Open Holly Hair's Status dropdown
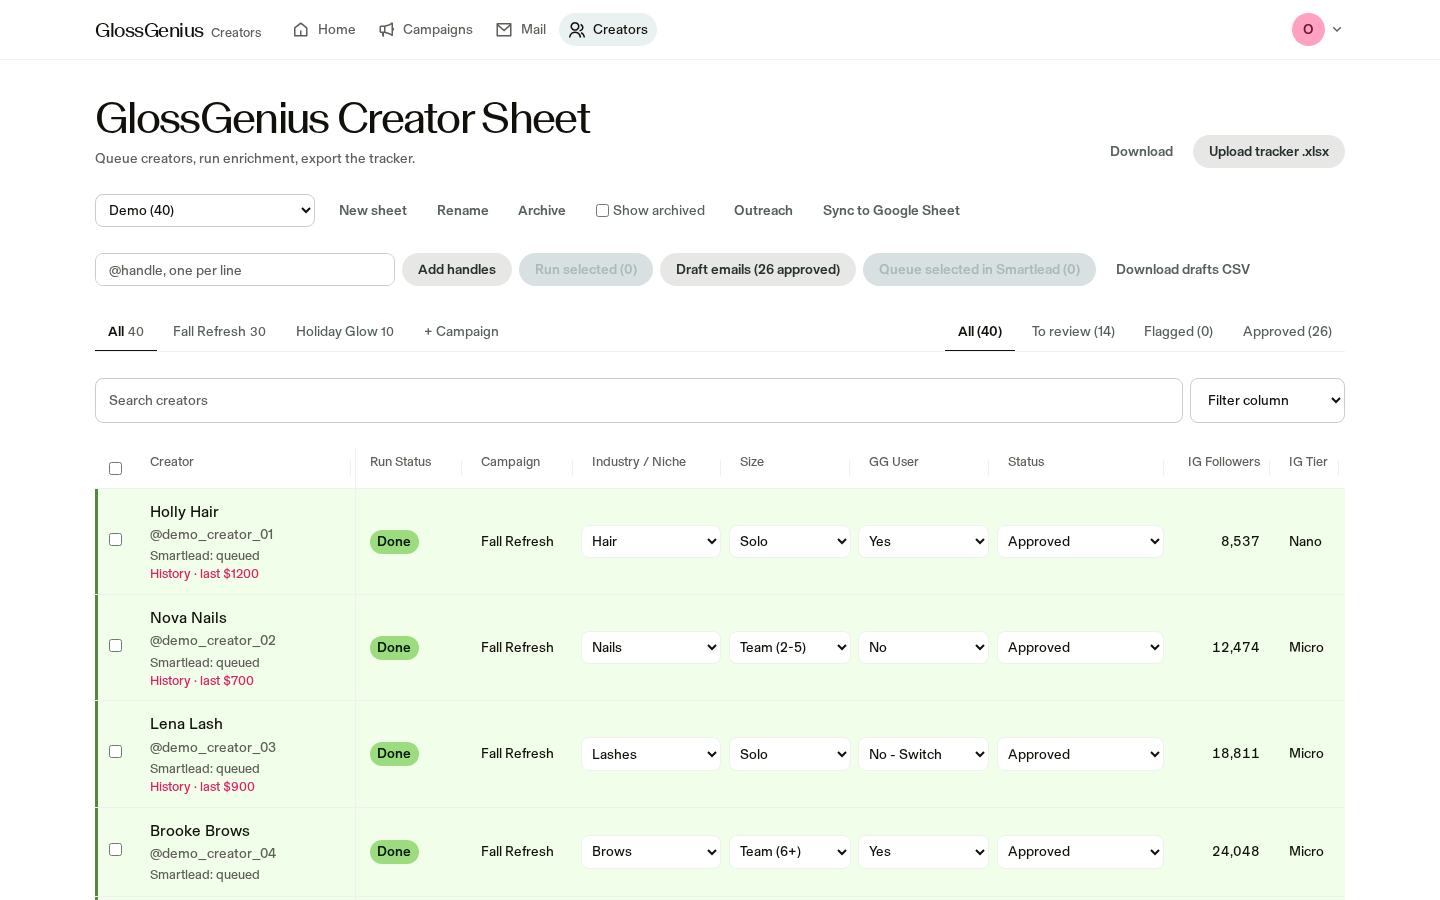Screen dimensions: 1440x900 [x=1080, y=541]
